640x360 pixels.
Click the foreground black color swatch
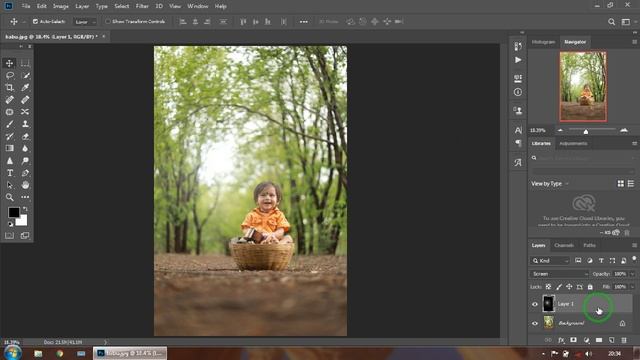coord(13,213)
